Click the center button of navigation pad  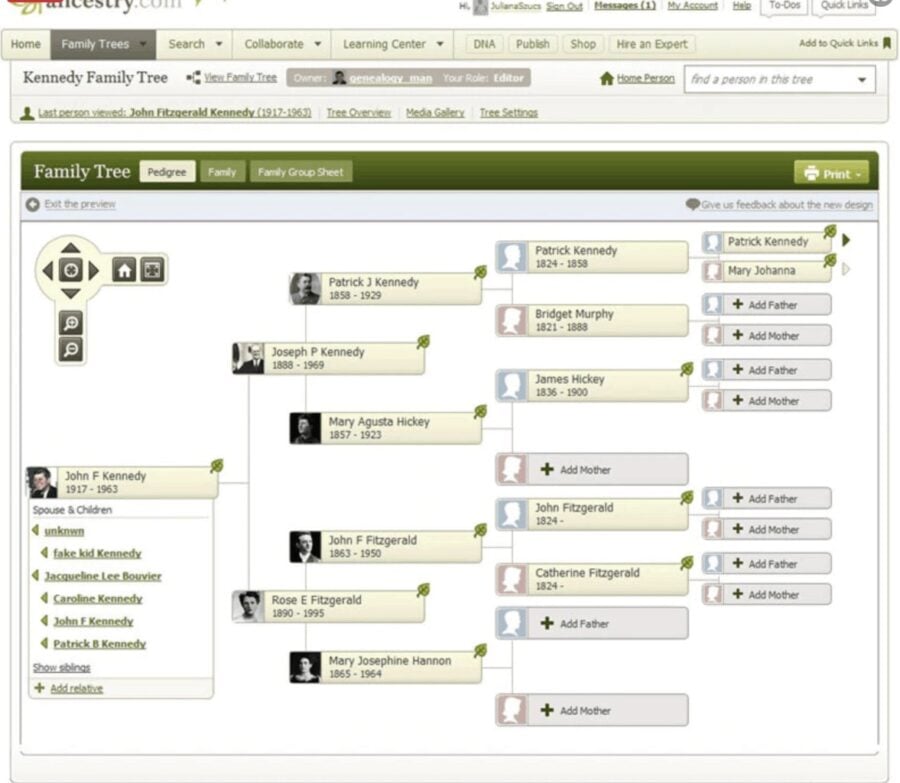tap(70, 270)
